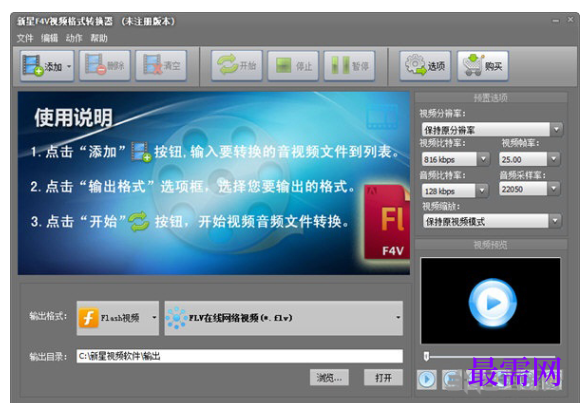
Task: Open settings via the 选项 button
Action: click(x=425, y=66)
